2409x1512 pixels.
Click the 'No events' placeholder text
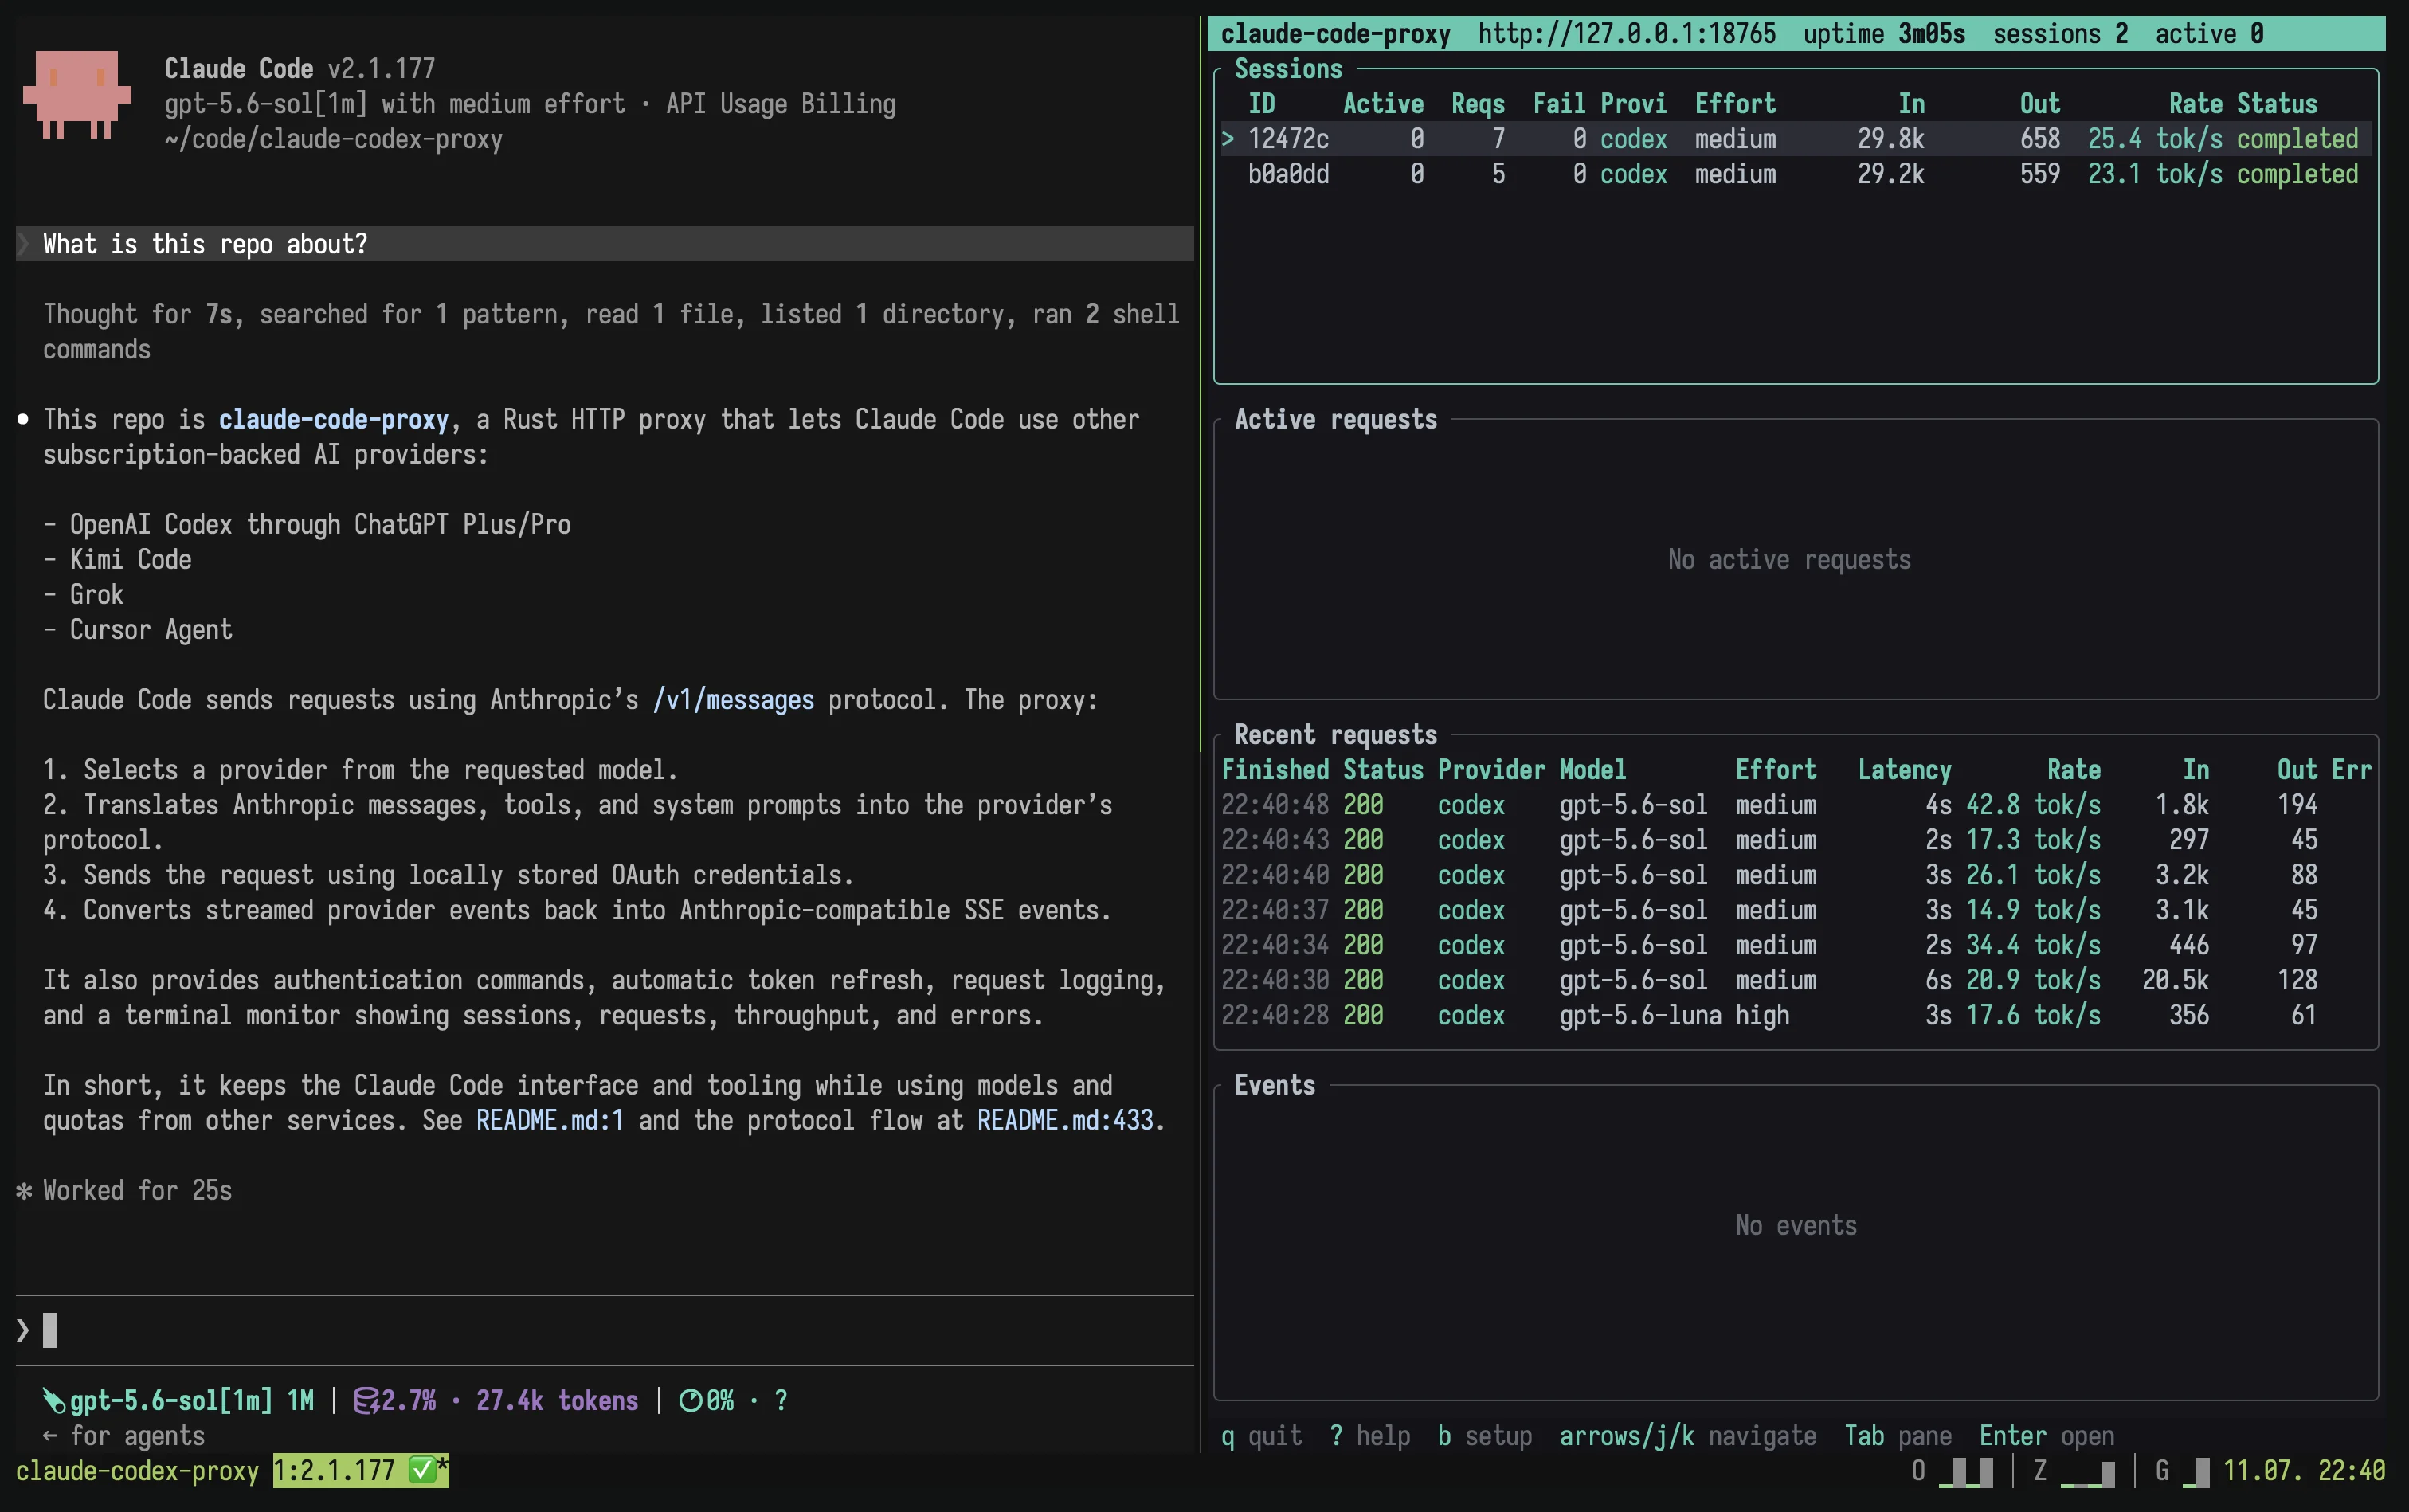click(x=1796, y=1225)
